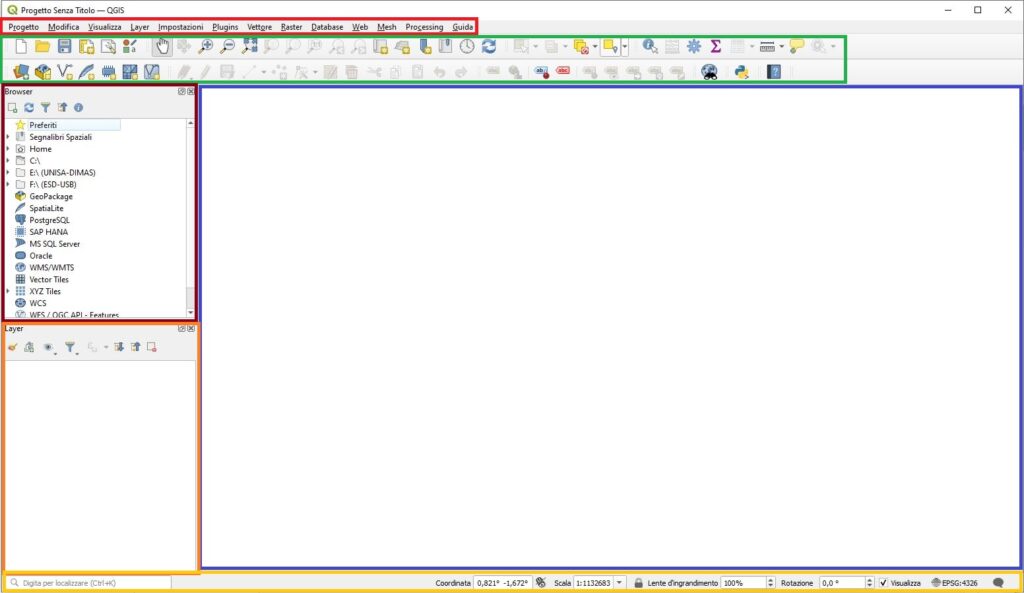
Task: Expand the C:\ drive node
Action: (8, 161)
